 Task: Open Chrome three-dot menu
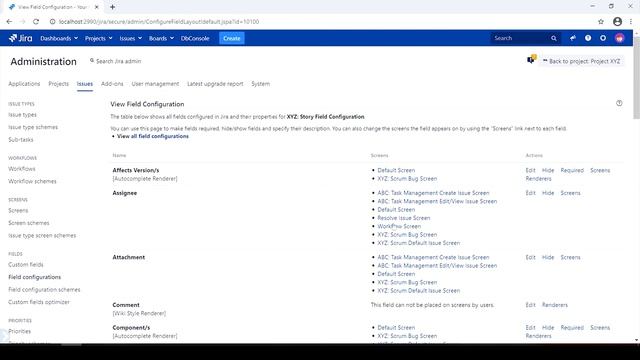pyautogui.click(x=631, y=22)
